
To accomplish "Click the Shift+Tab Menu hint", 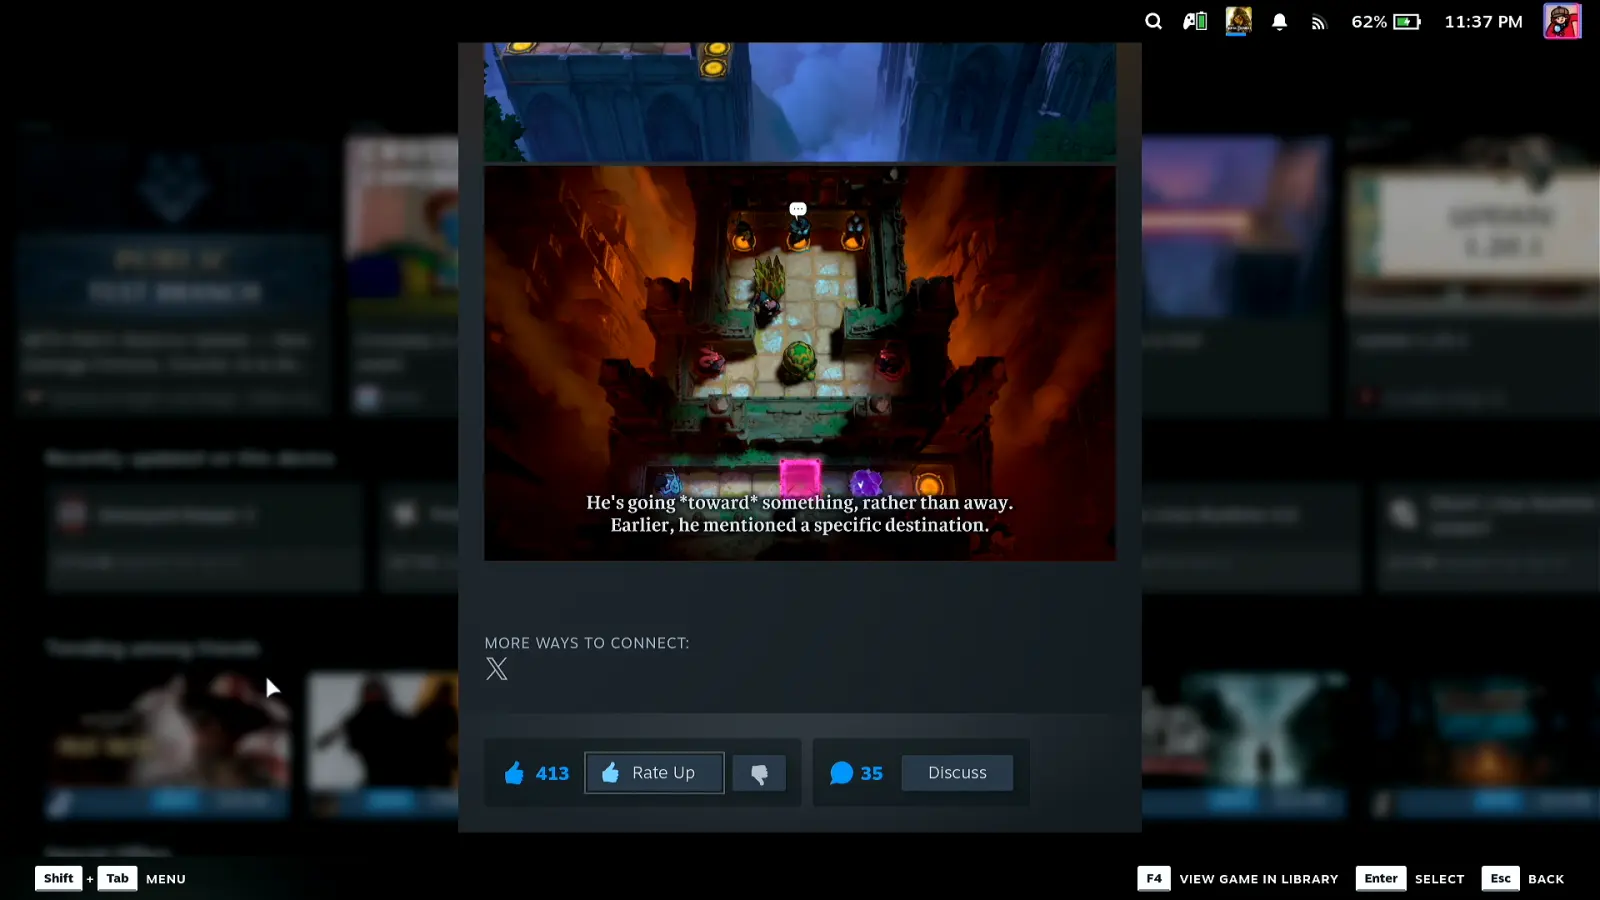I will (110, 878).
